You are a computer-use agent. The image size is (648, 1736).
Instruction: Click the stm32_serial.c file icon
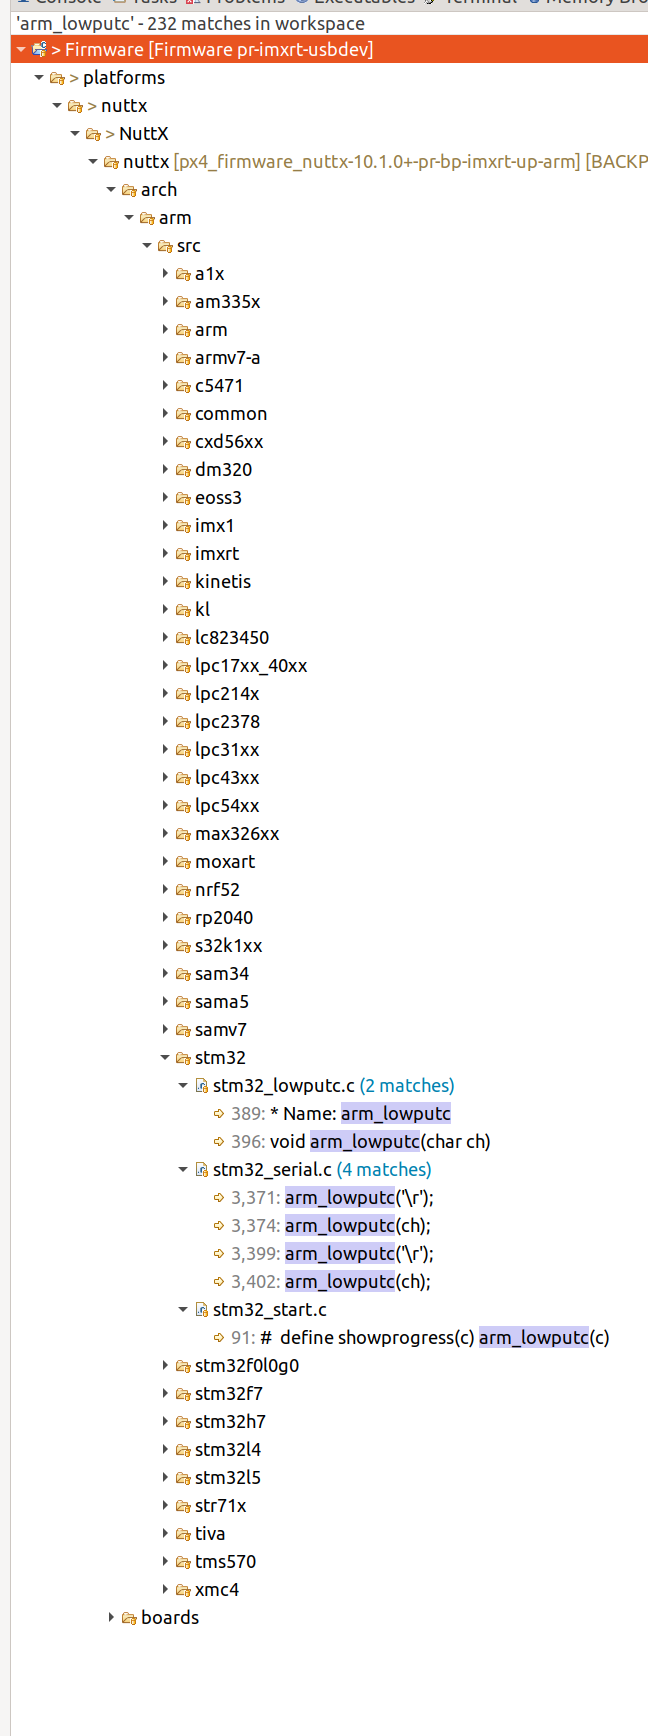[201, 1169]
